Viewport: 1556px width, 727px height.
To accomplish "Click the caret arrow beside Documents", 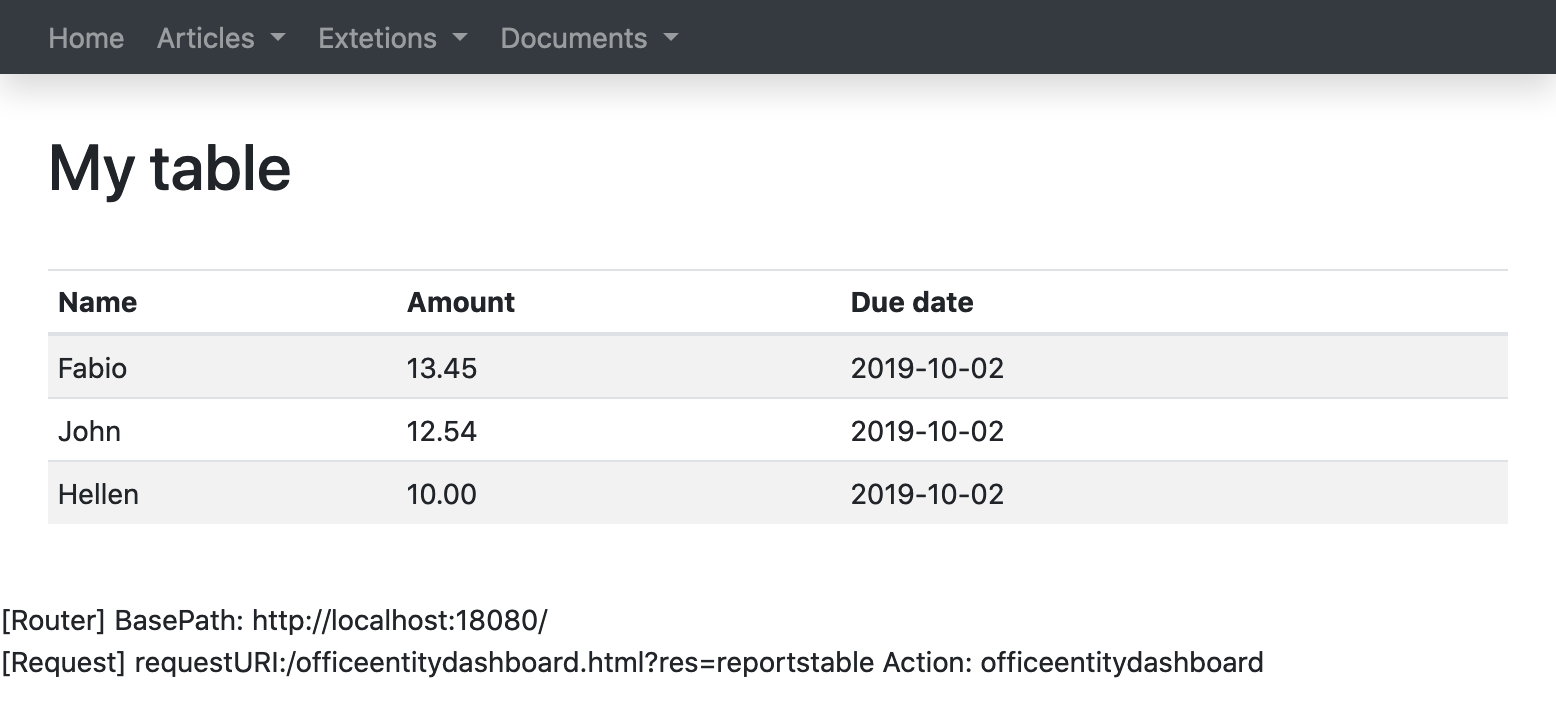I will pos(671,38).
